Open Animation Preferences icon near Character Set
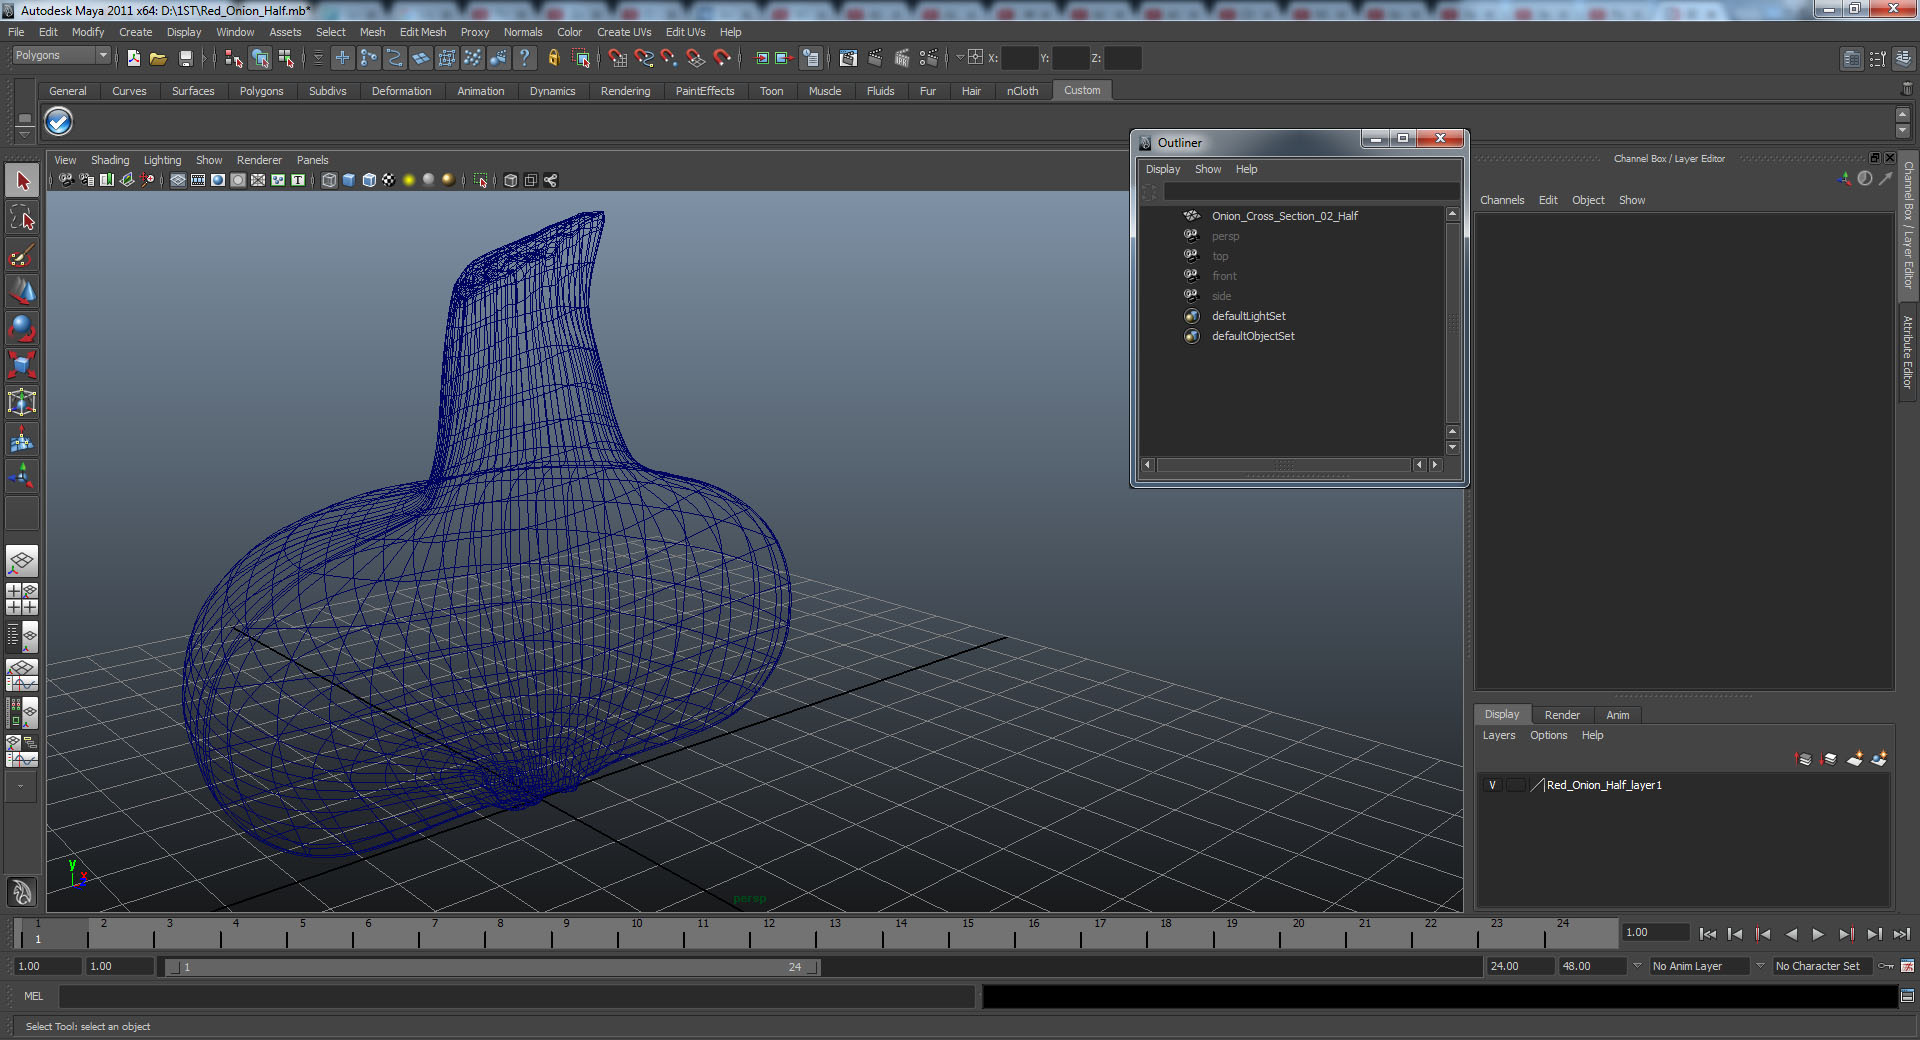The width and height of the screenshot is (1920, 1040). [x=1908, y=966]
